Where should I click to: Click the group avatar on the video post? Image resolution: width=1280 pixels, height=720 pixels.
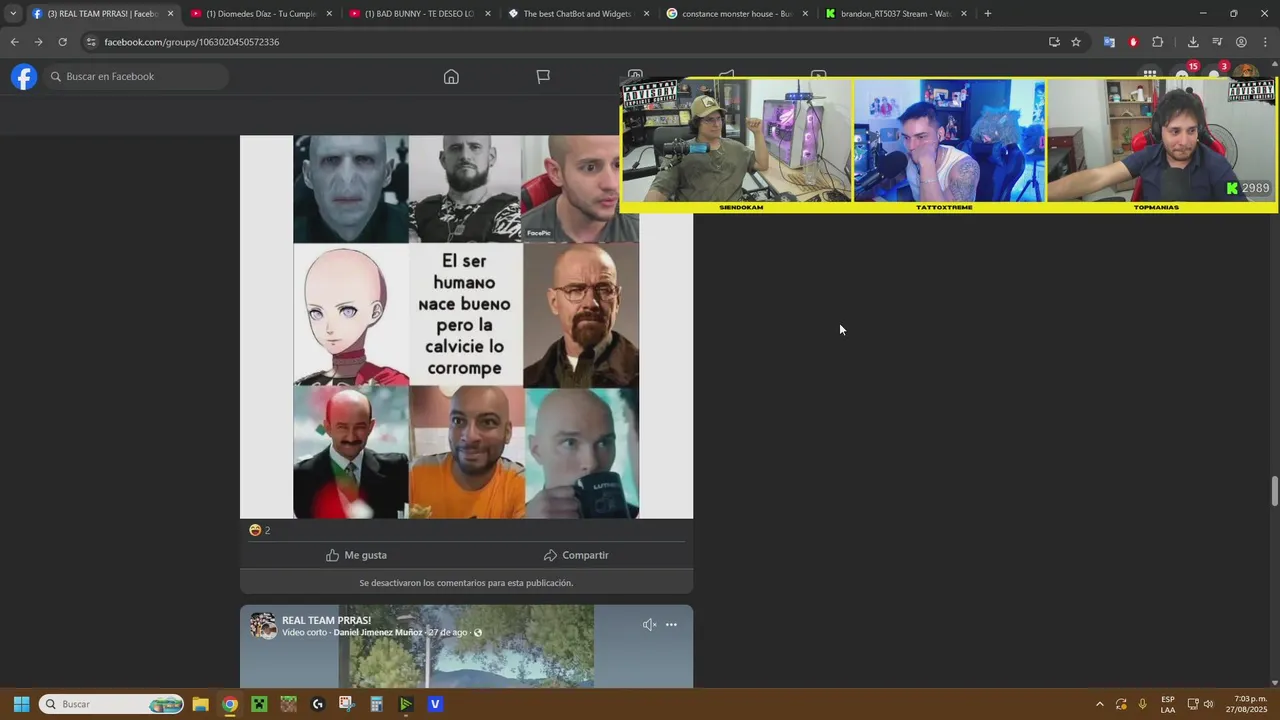pos(263,626)
